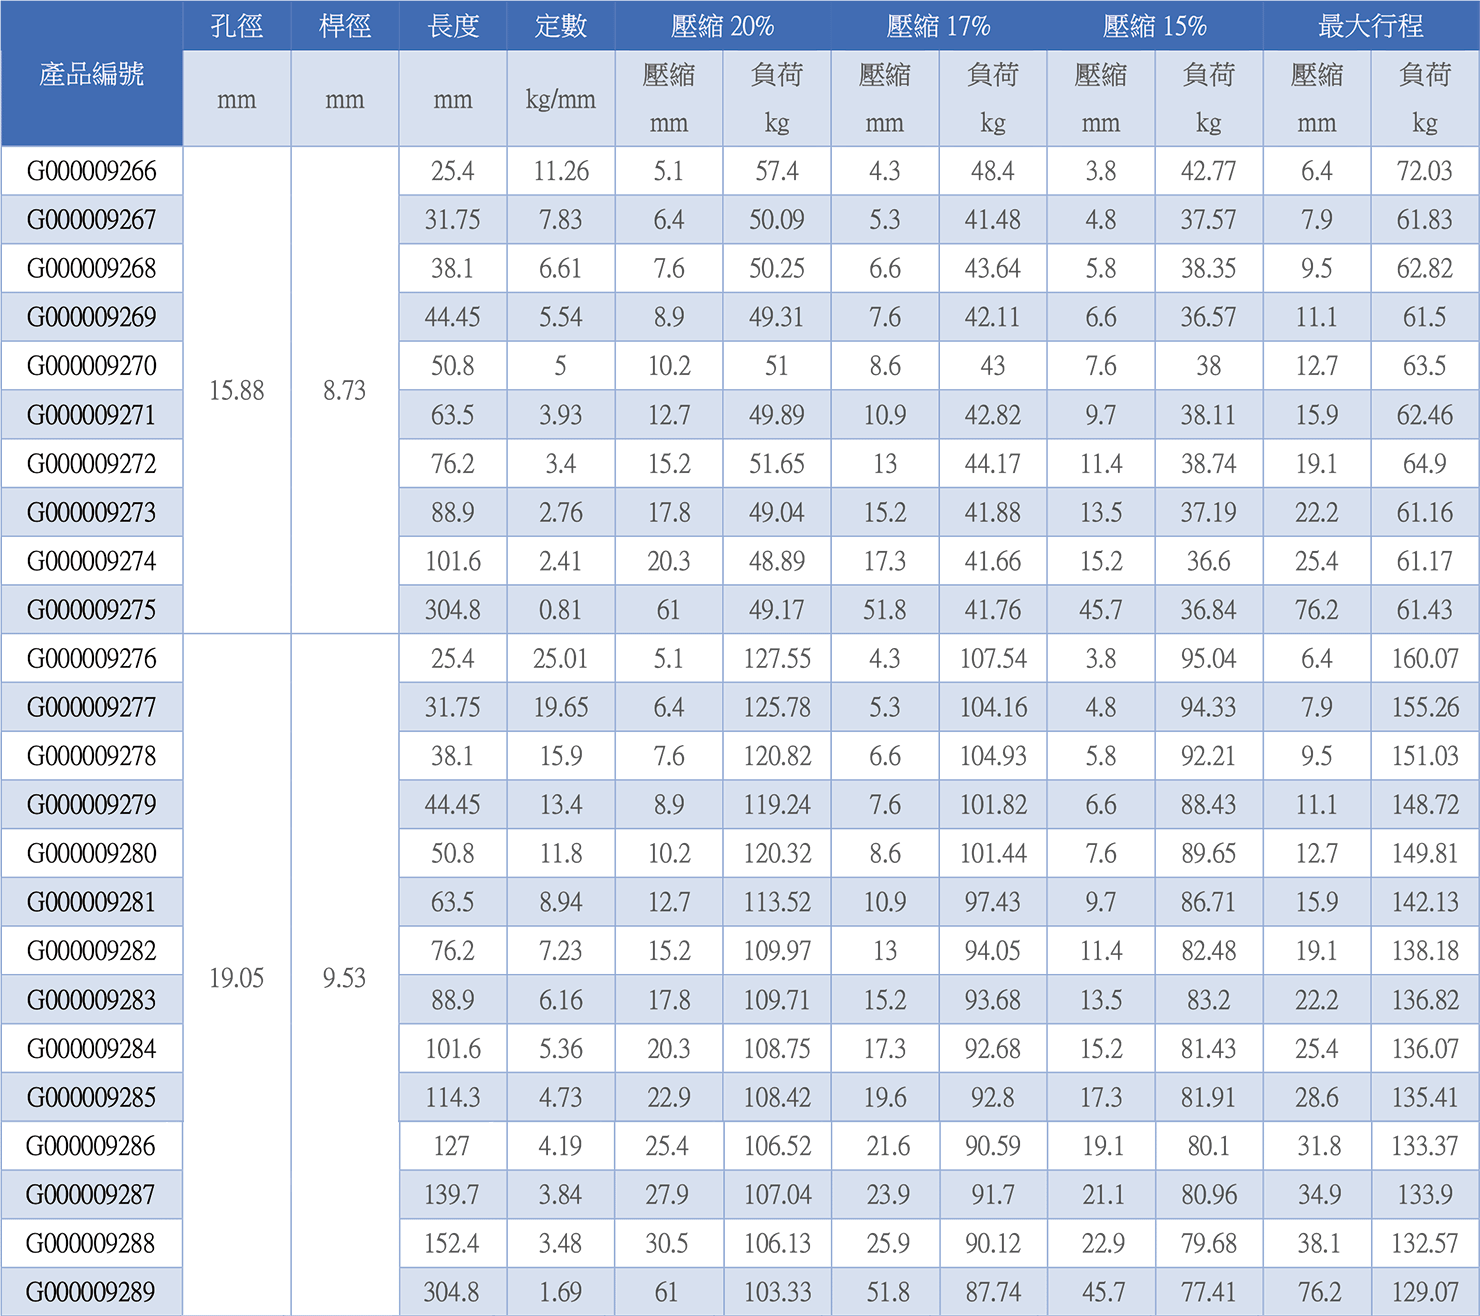Select product code G000009289
Viewport: 1480px width, 1316px height.
tap(92, 1292)
